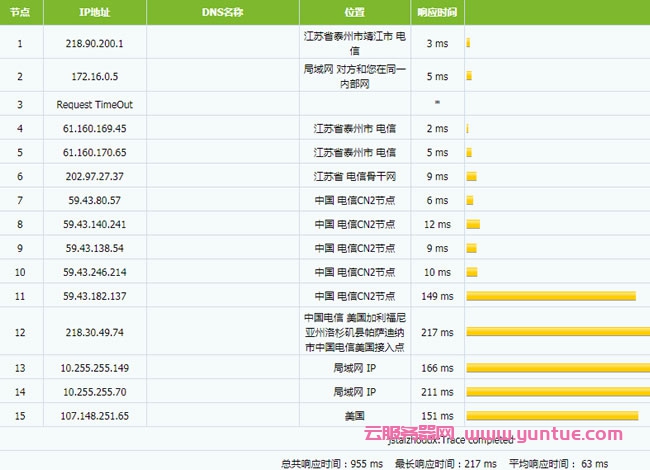This screenshot has width=650, height=470.
Task: Select the DNS名称 column header
Action: pyautogui.click(x=222, y=12)
